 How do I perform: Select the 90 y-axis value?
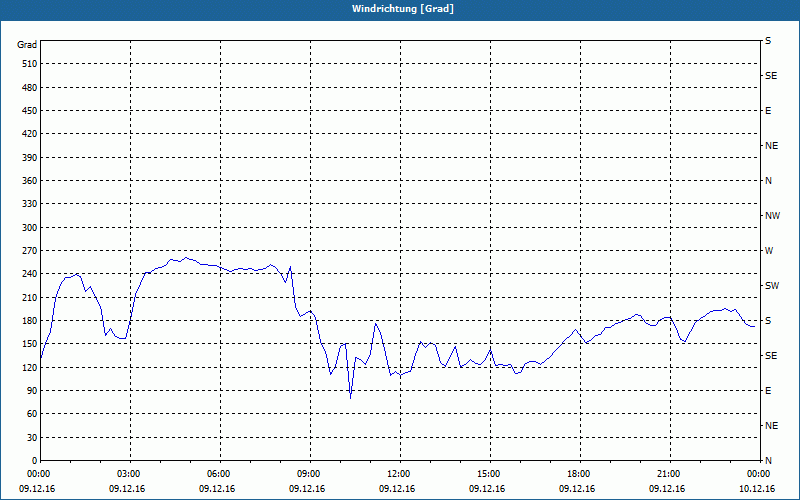[x=32, y=391]
